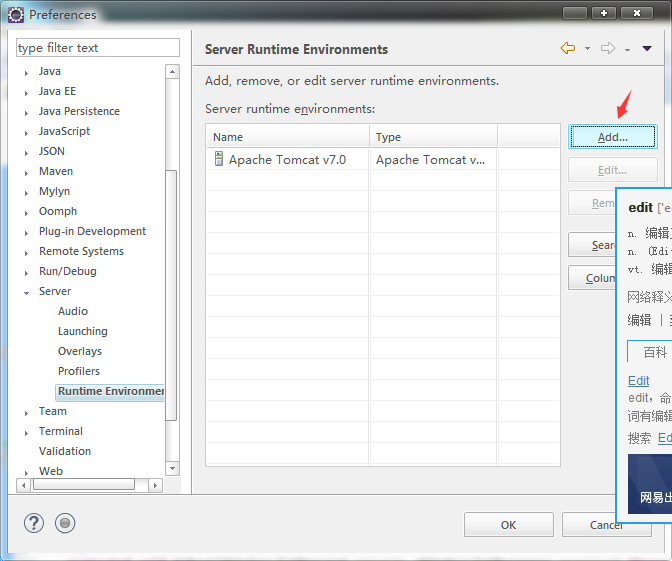Expand the Web tree node
This screenshot has height=561, width=672.
26,473
